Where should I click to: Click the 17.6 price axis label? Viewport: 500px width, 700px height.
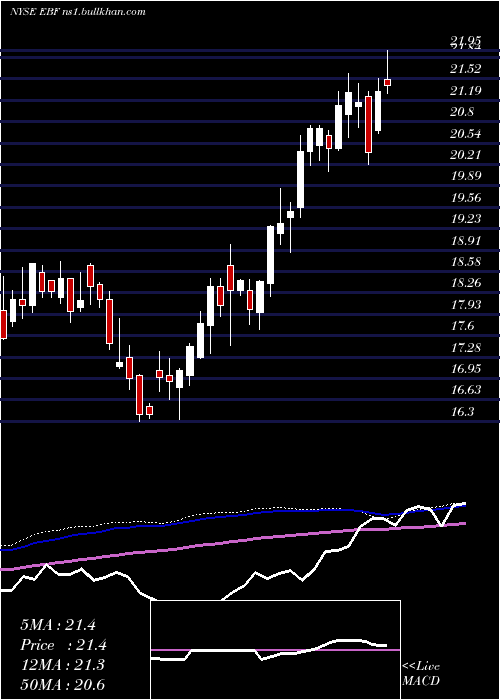tap(462, 326)
